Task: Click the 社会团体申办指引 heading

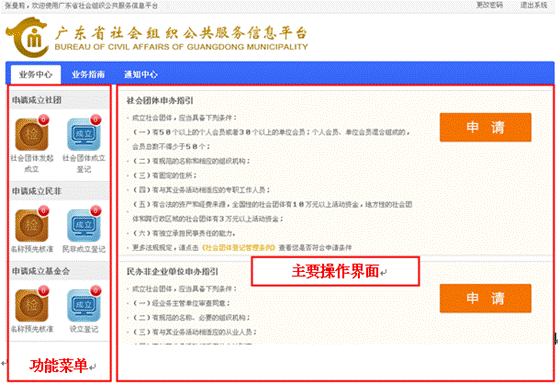Action: 160,101
